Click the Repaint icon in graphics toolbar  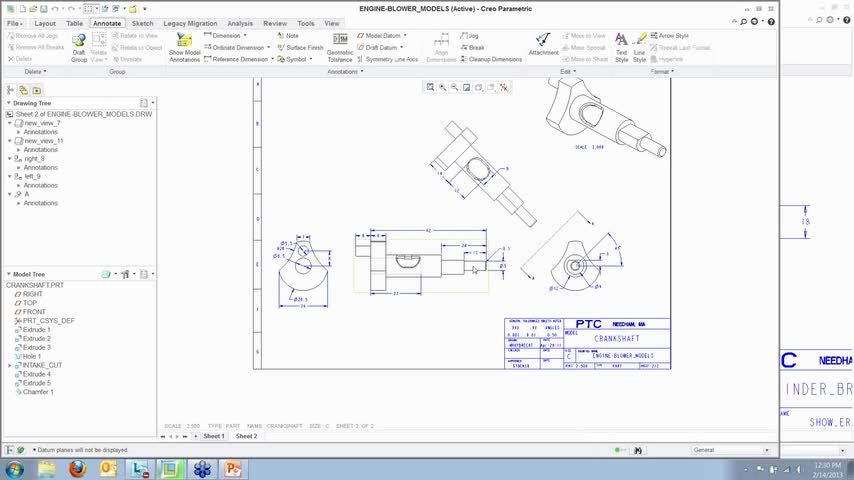pyautogui.click(x=467, y=87)
